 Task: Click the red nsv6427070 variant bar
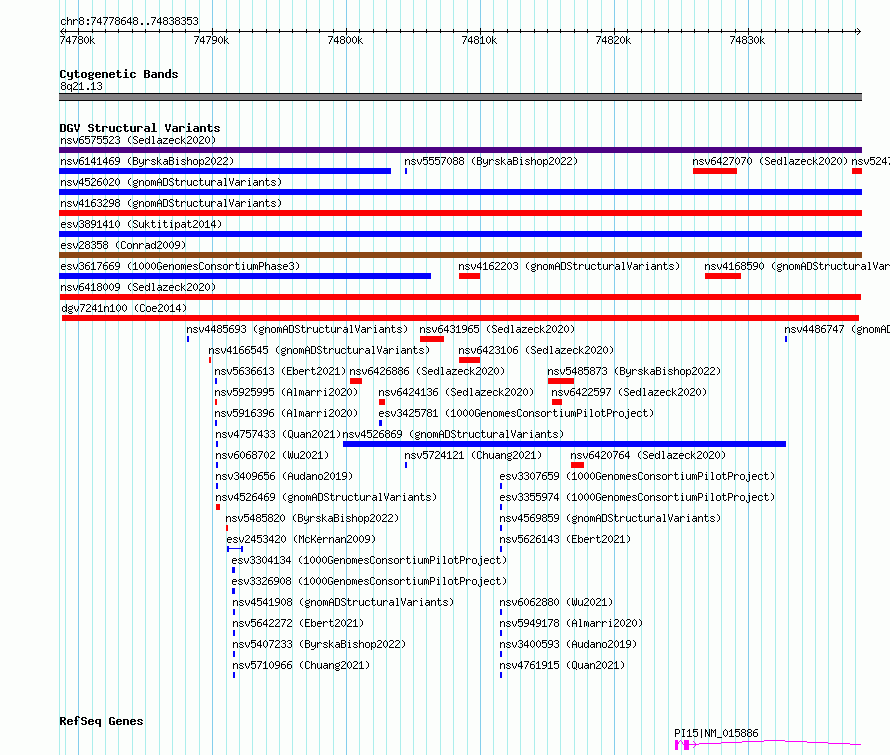pyautogui.click(x=715, y=171)
